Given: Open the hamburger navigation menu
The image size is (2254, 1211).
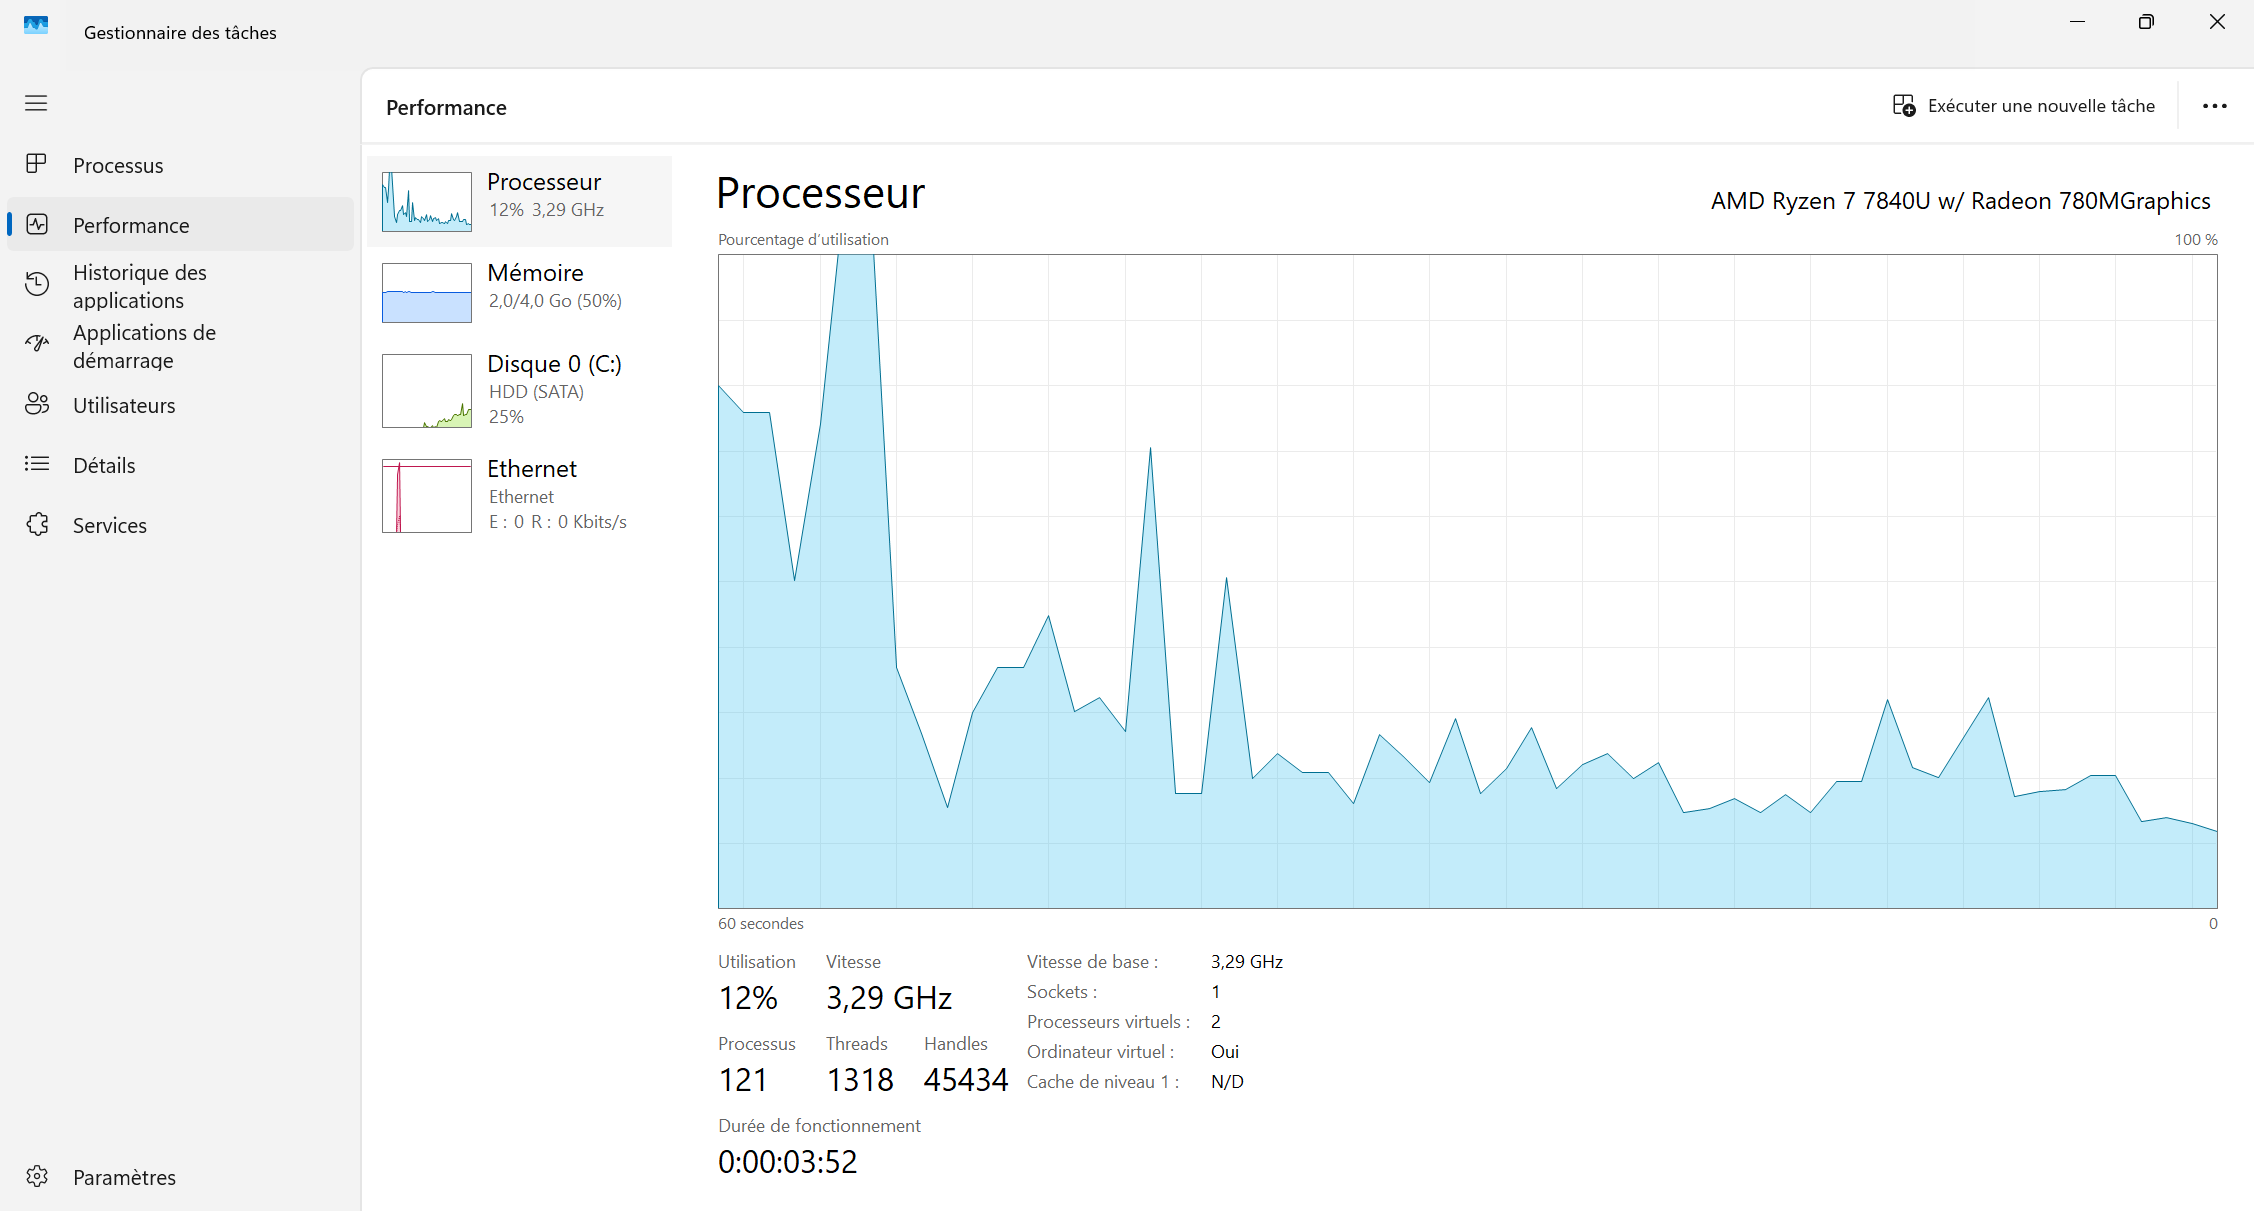Looking at the screenshot, I should [36, 103].
